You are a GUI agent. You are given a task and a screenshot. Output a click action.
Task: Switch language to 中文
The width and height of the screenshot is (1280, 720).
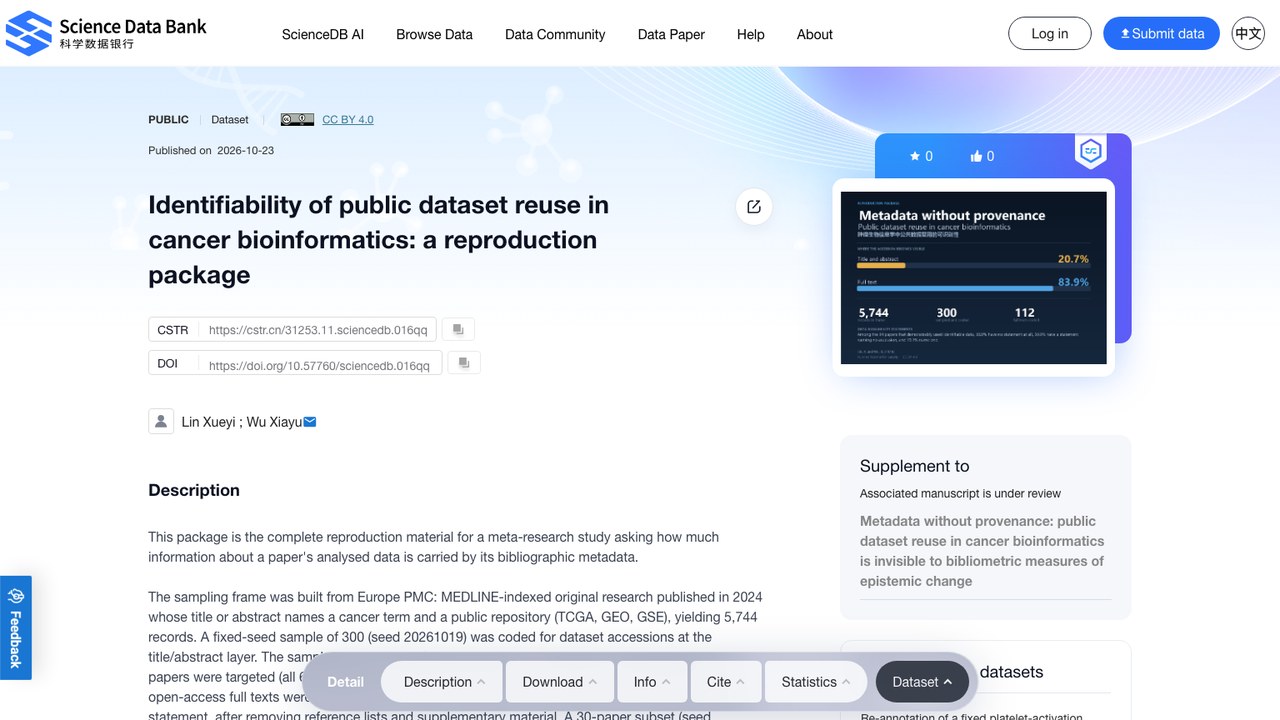pos(1248,33)
